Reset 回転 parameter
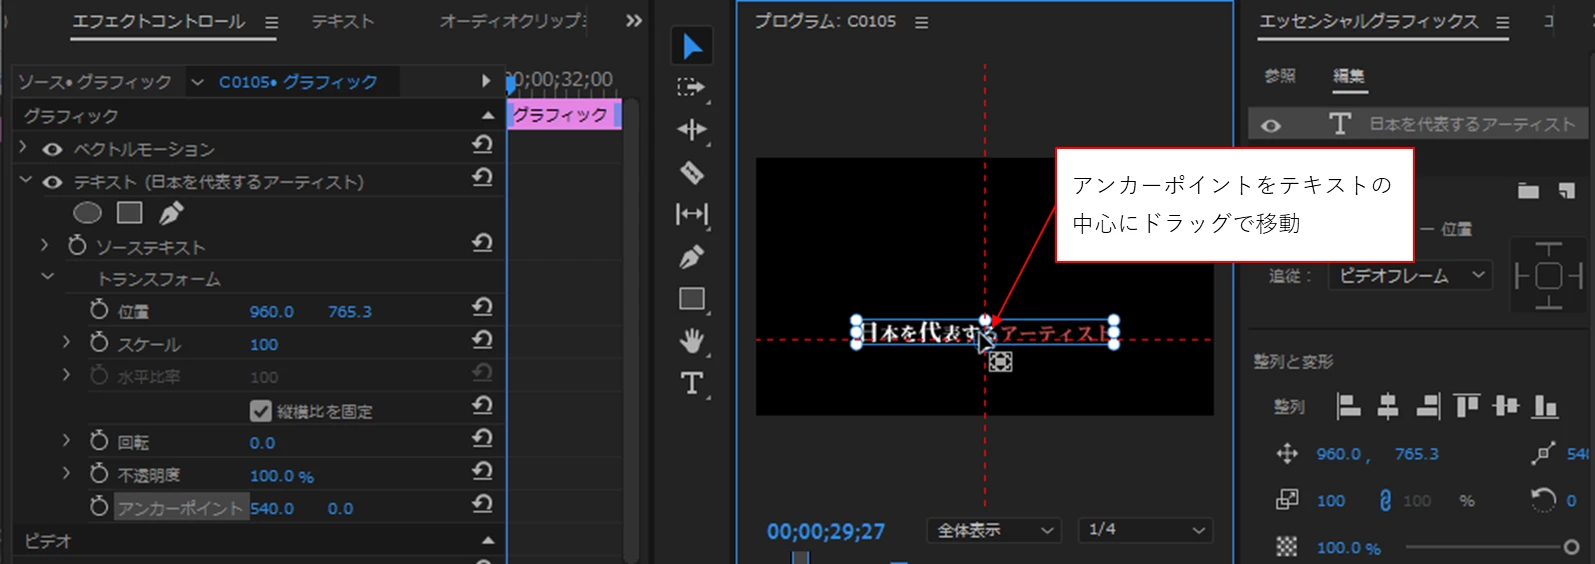Viewport: 1595px width, 564px height. (482, 439)
